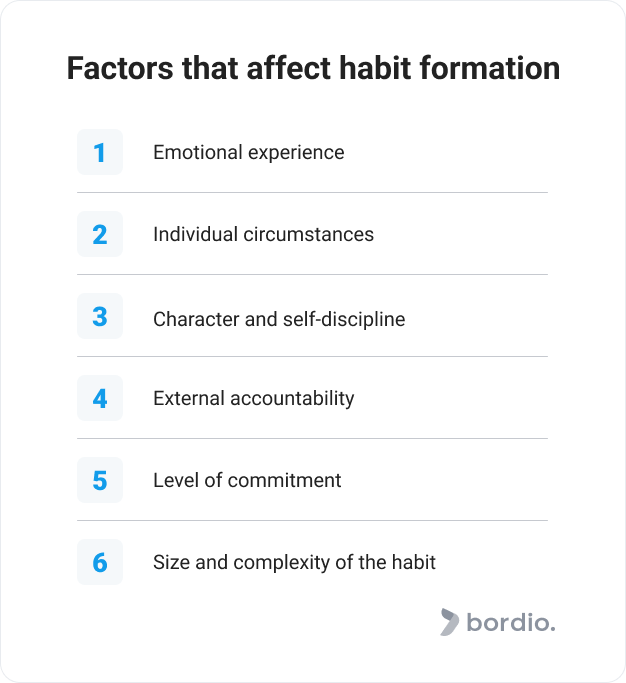Select the External accountability item

254,399
